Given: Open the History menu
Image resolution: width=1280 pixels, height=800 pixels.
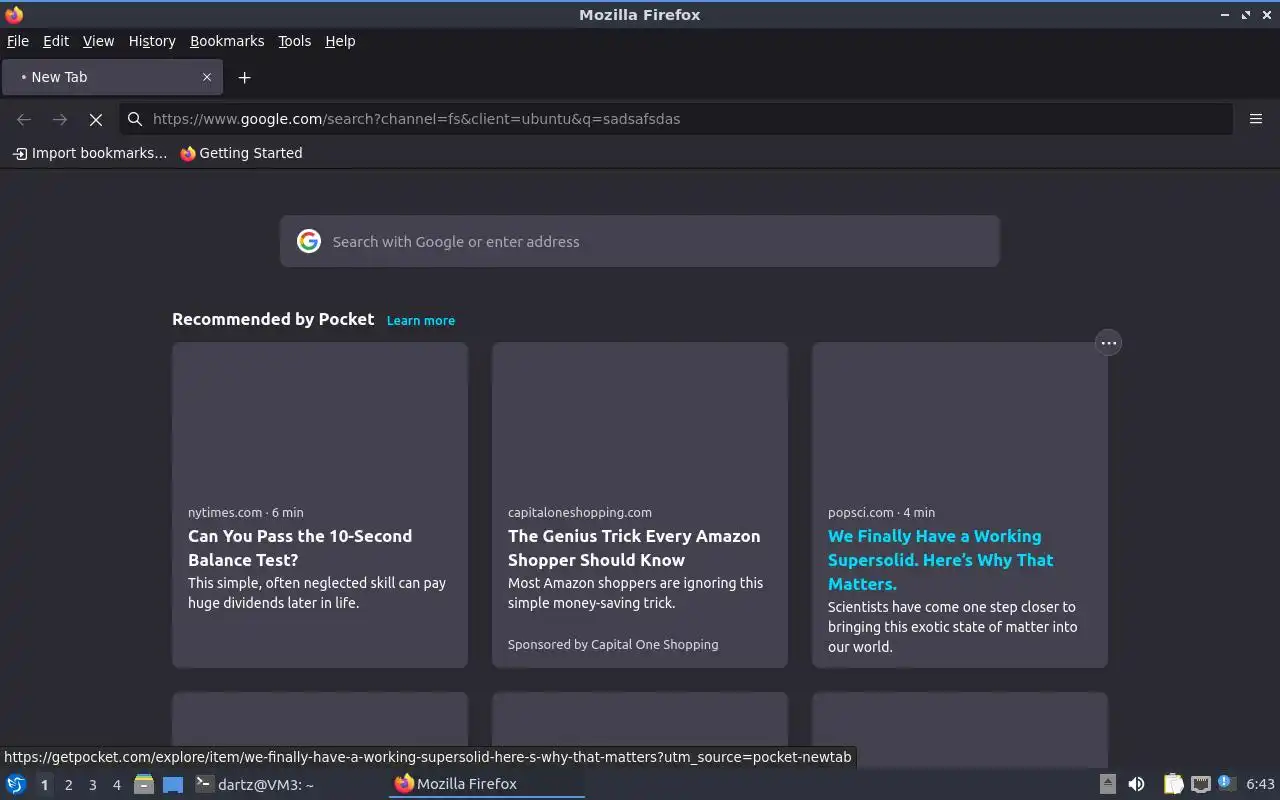Looking at the screenshot, I should tap(152, 41).
